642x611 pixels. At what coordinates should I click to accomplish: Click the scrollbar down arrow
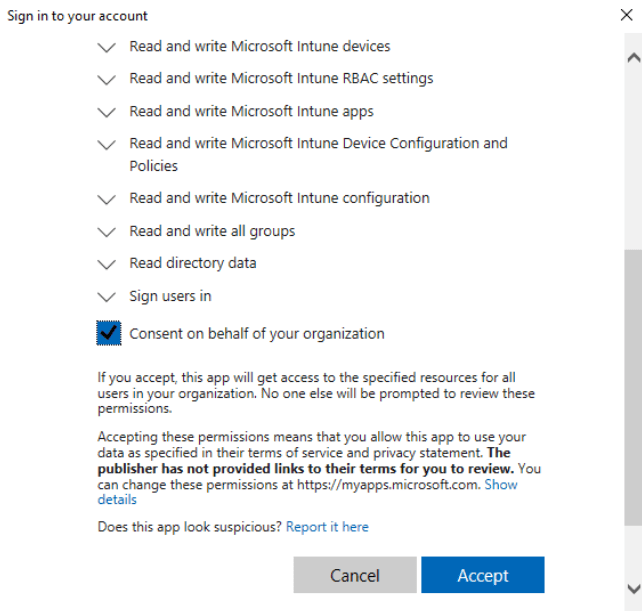632,588
